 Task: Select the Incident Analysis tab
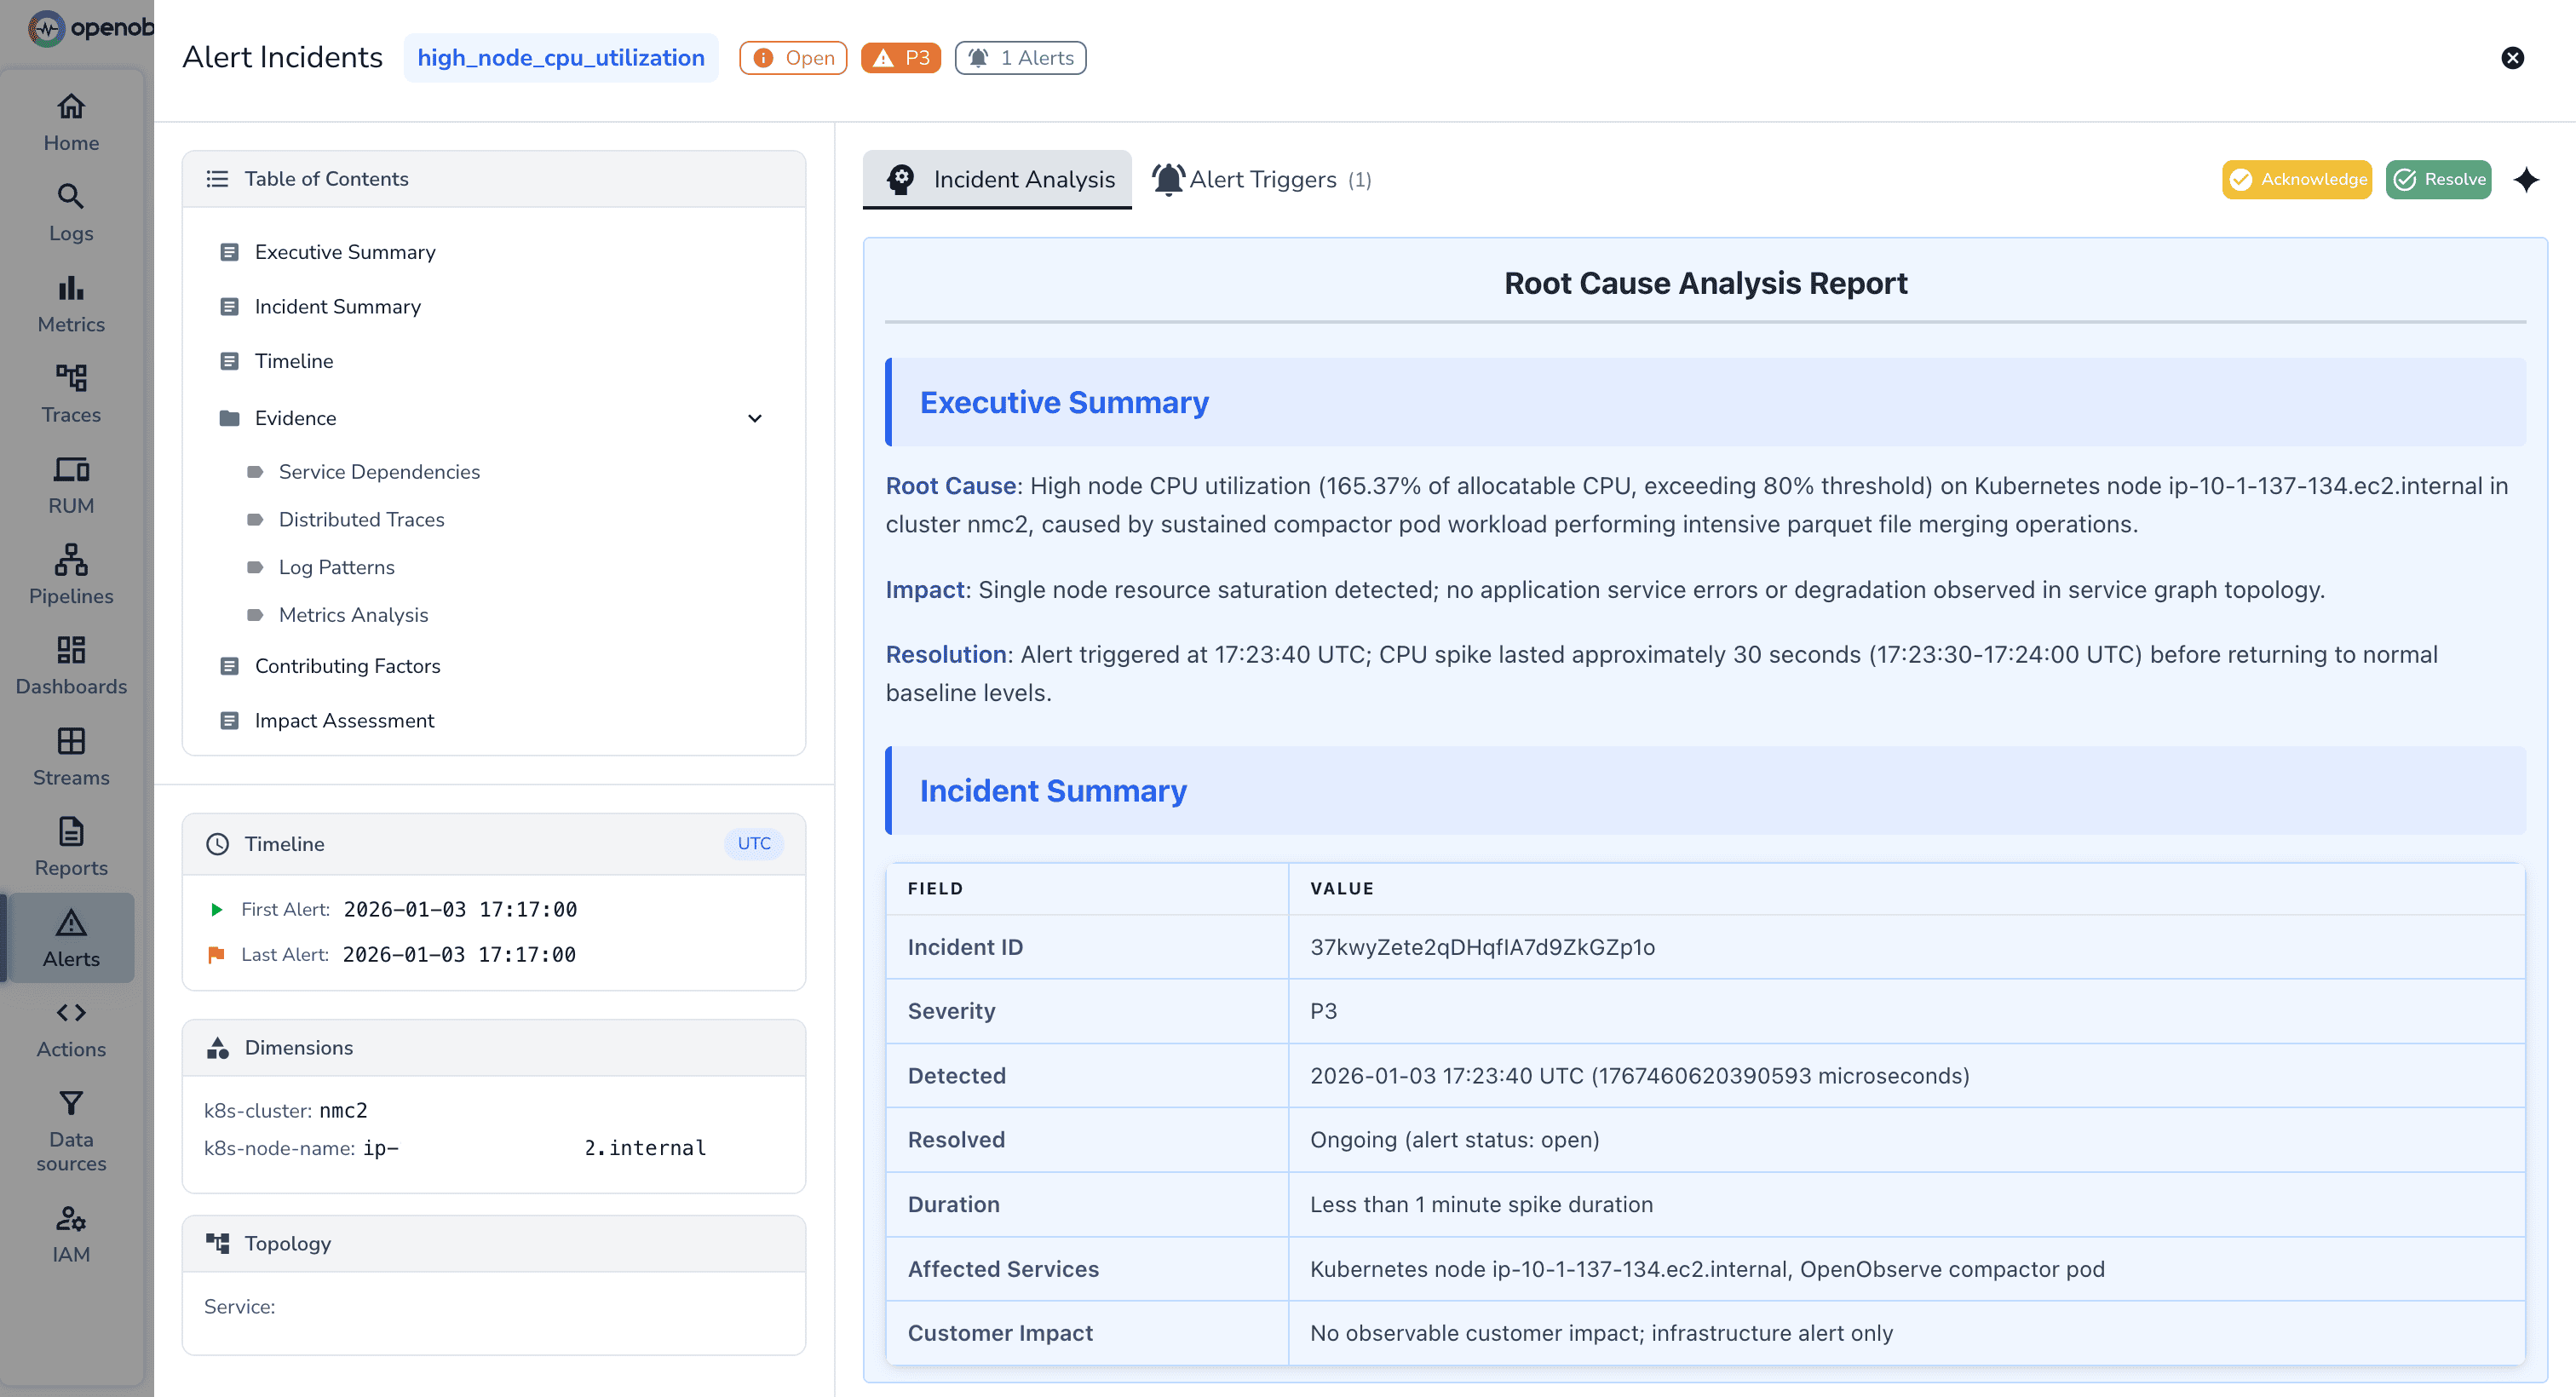click(997, 179)
